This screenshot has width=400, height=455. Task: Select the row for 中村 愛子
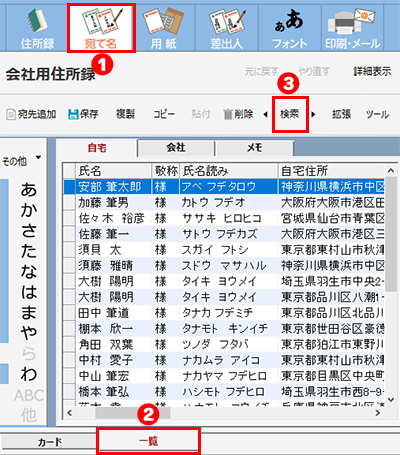[224, 360]
